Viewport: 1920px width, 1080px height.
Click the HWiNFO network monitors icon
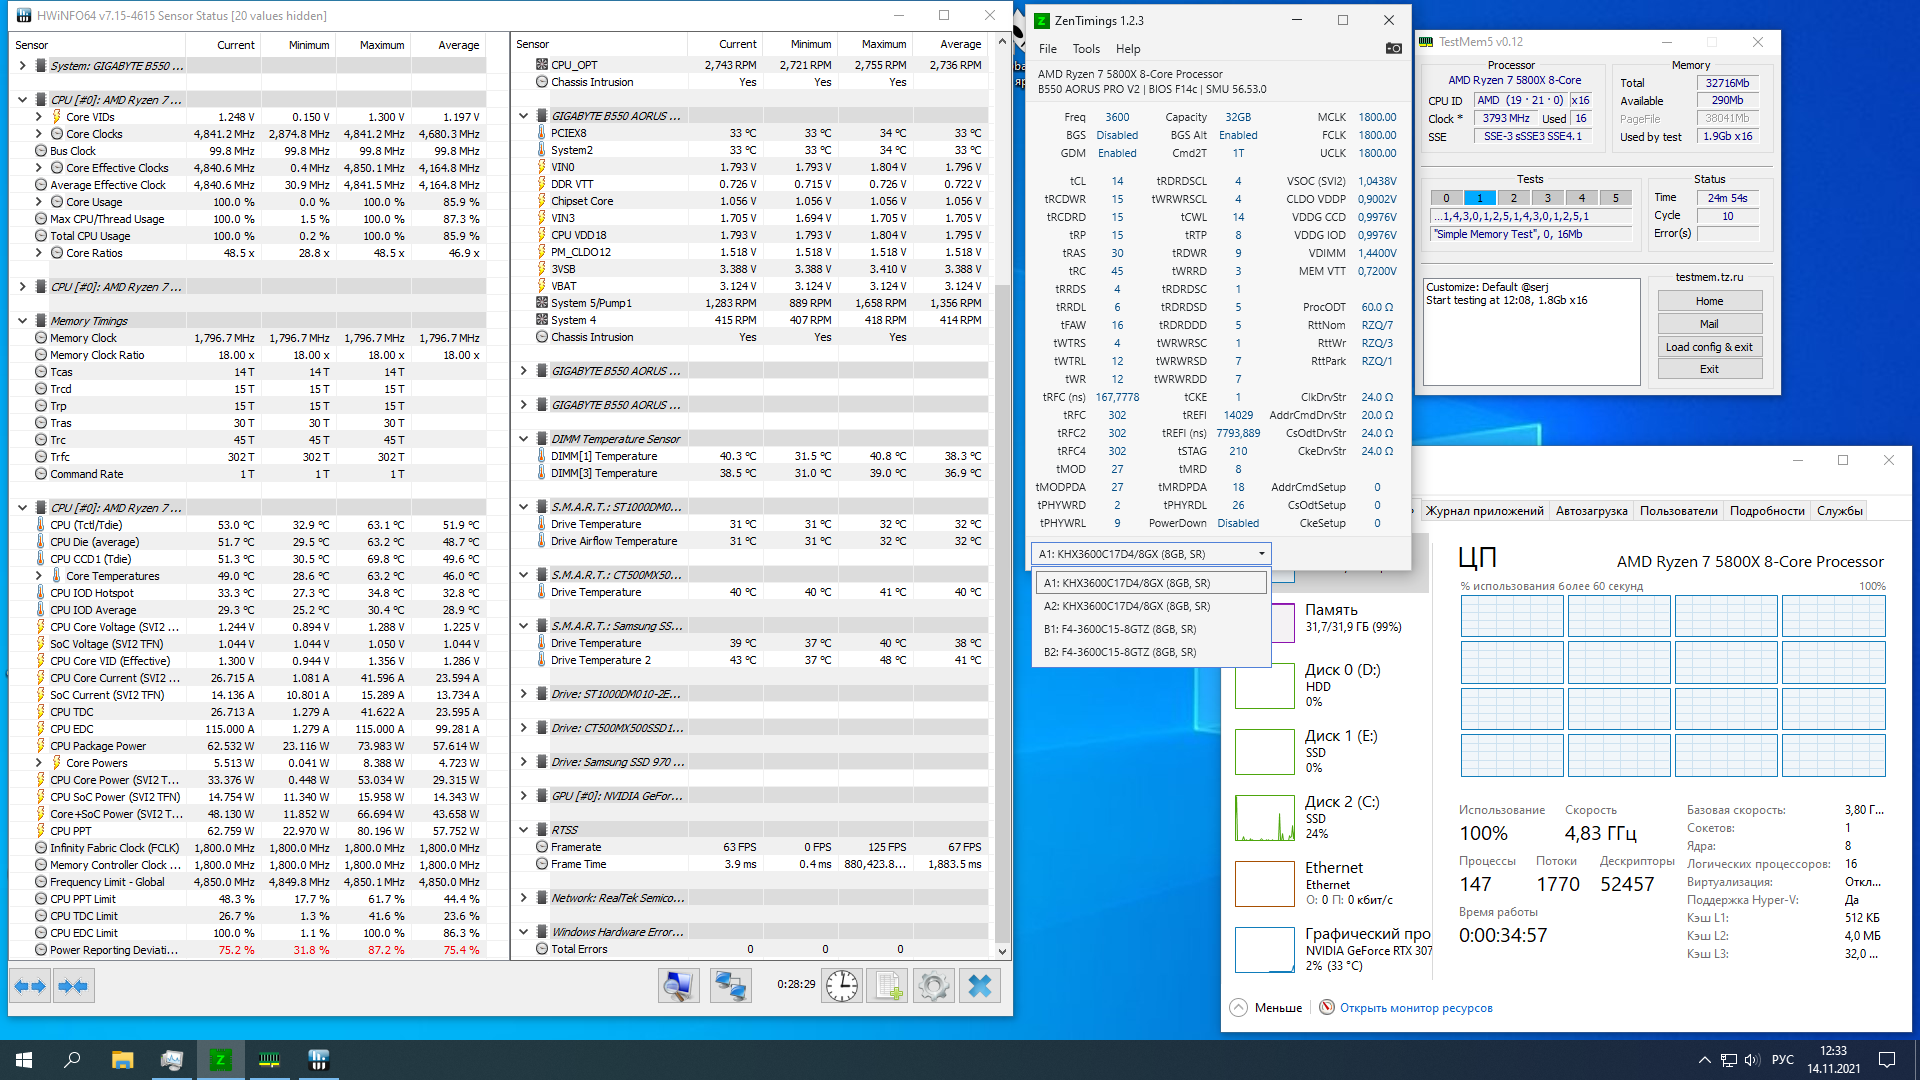[730, 986]
